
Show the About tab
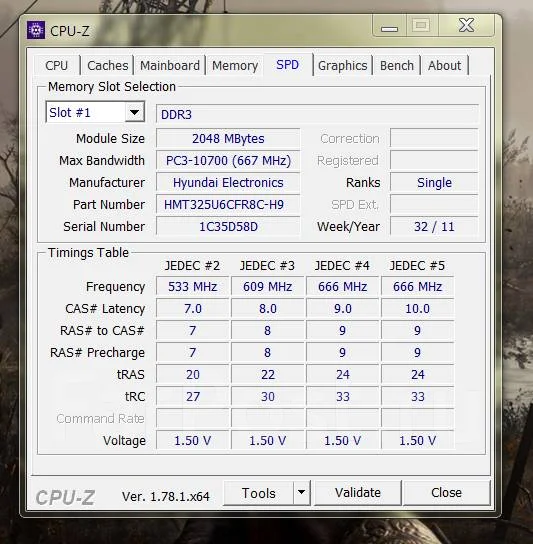pyautogui.click(x=445, y=65)
